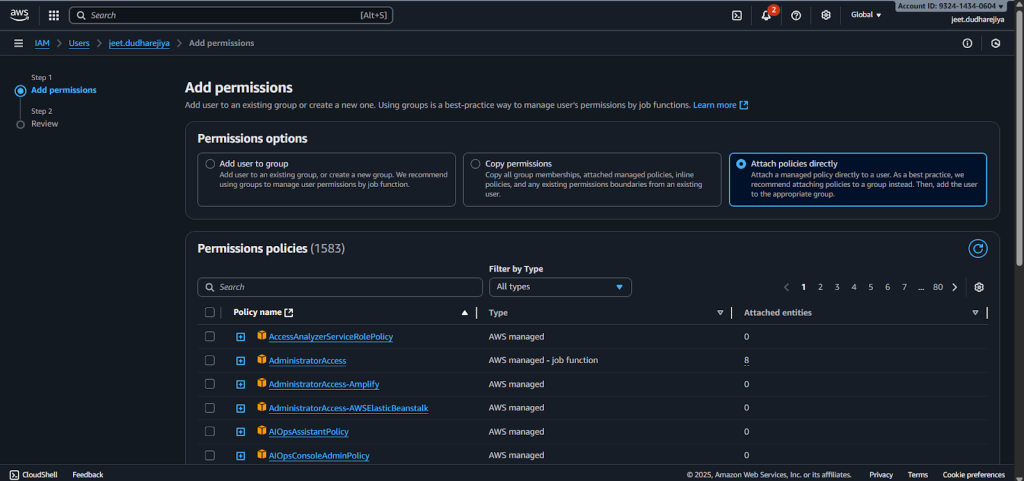Check the AIOpsAssistantPolicy checkbox
Viewport: 1024px width, 481px height.
click(x=210, y=431)
